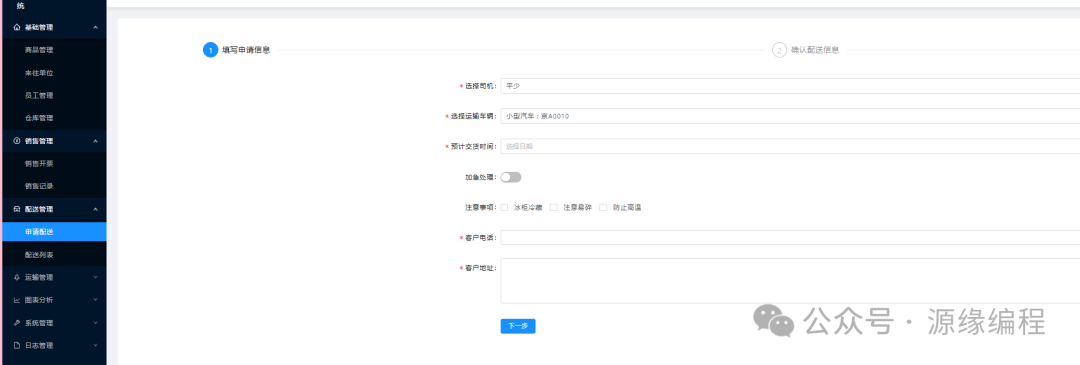Open the 选择司机 dropdown showing 平少
Screen dimensions: 1080x365
point(790,86)
